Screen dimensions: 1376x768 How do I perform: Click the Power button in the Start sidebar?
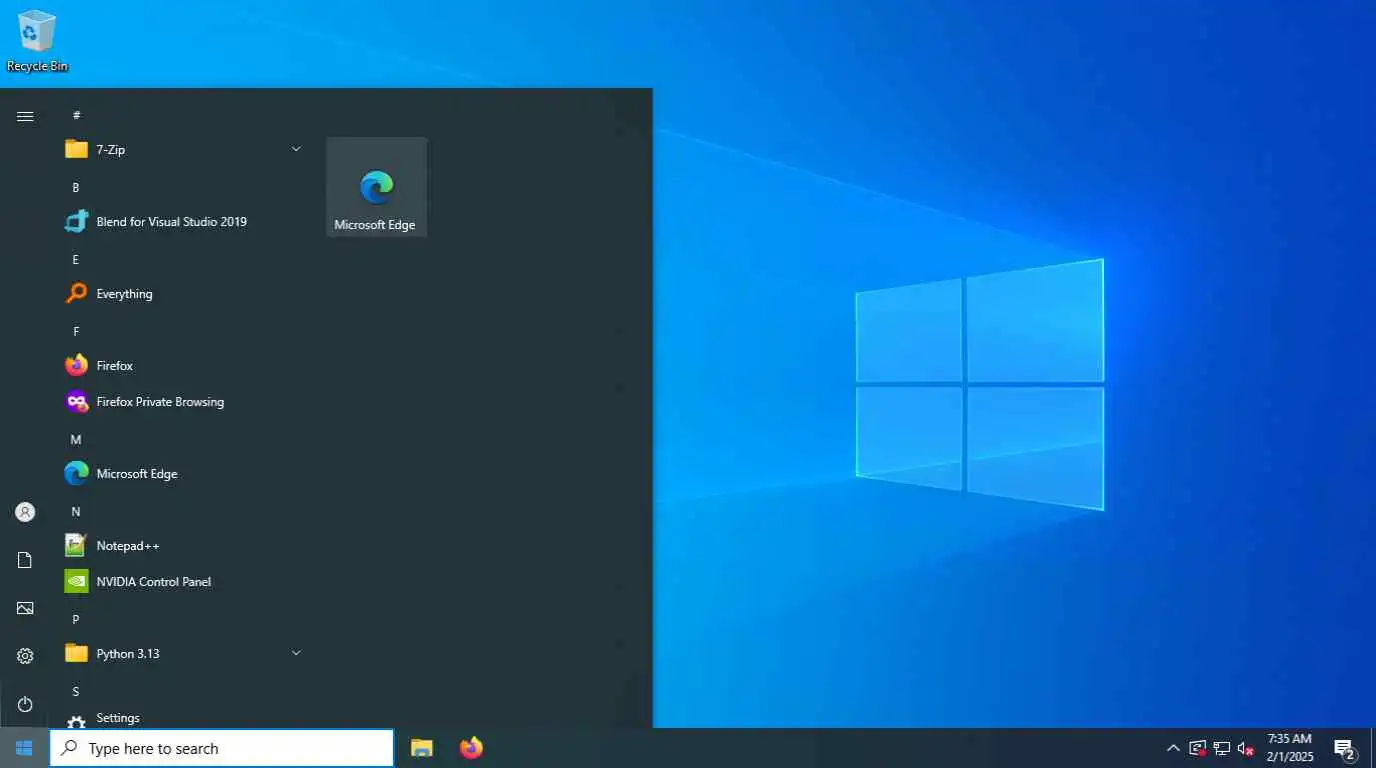25,704
